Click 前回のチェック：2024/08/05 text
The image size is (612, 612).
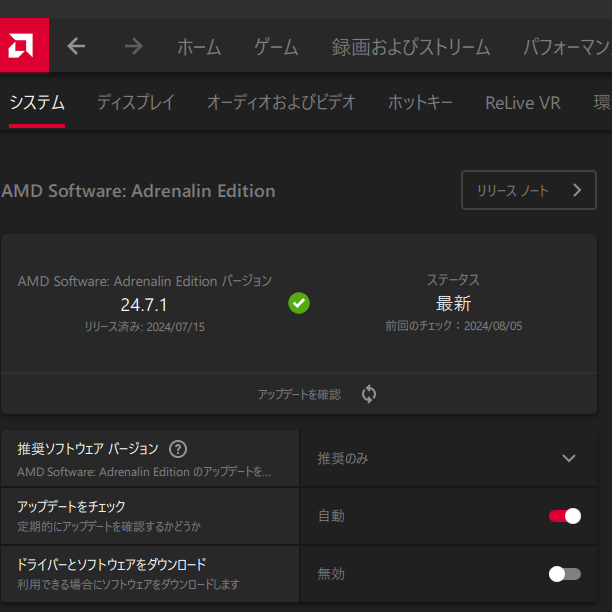pyautogui.click(x=454, y=326)
